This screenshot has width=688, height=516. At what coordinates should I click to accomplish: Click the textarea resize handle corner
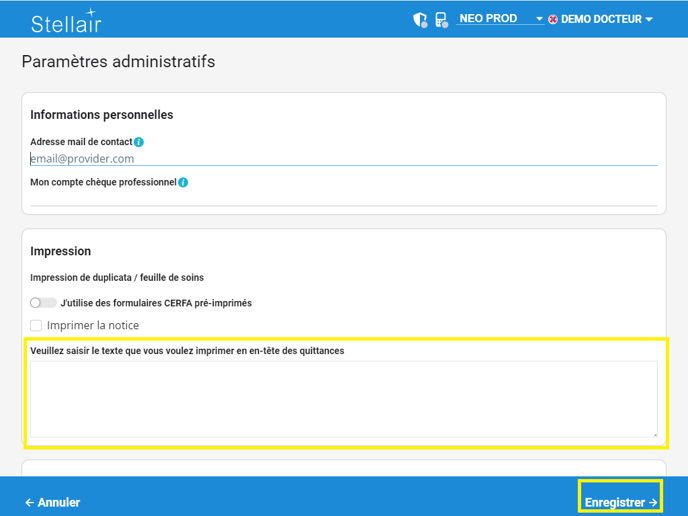pos(655,434)
